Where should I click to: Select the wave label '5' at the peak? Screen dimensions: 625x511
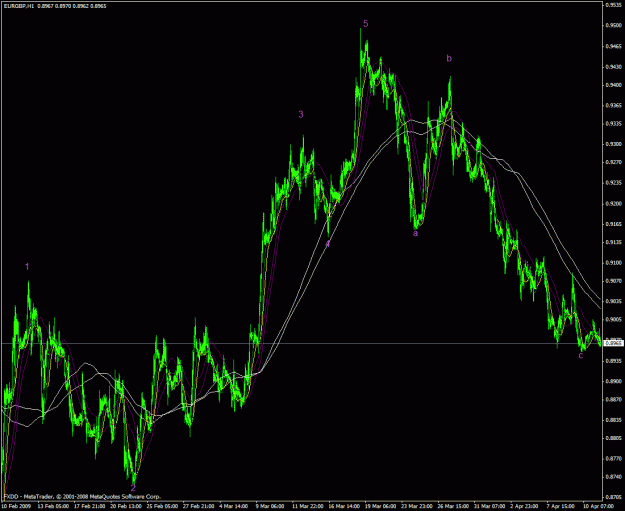tap(366, 24)
